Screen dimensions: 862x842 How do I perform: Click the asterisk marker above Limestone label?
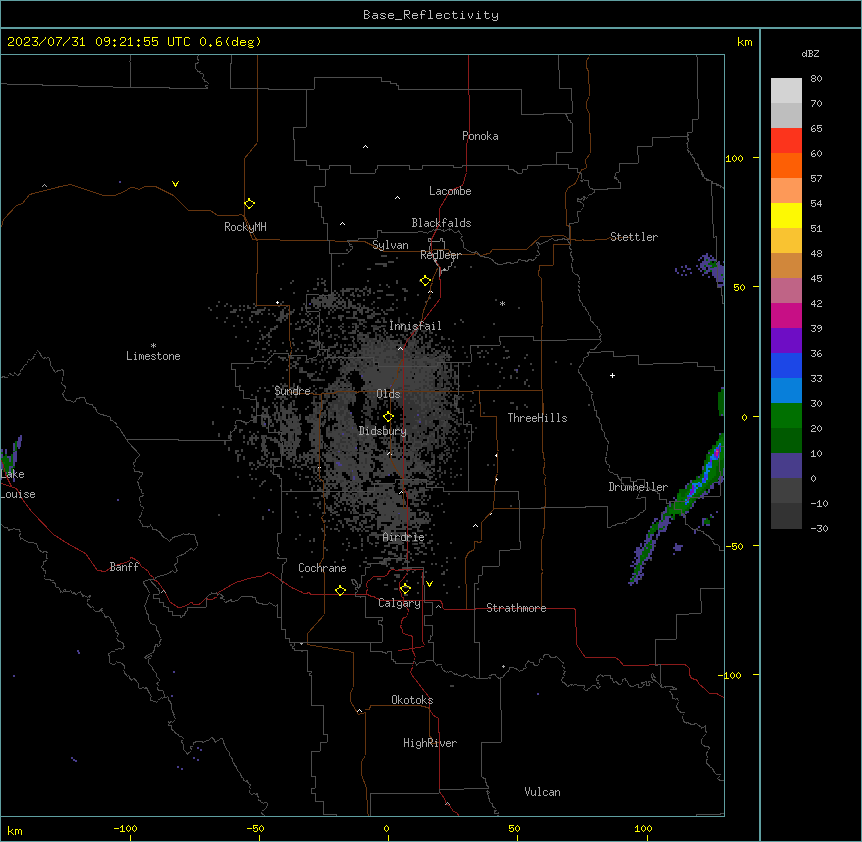[x=153, y=346]
